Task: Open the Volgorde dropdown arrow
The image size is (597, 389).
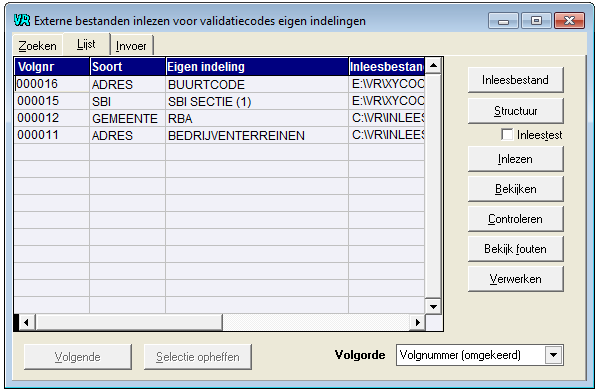Action: click(x=554, y=355)
